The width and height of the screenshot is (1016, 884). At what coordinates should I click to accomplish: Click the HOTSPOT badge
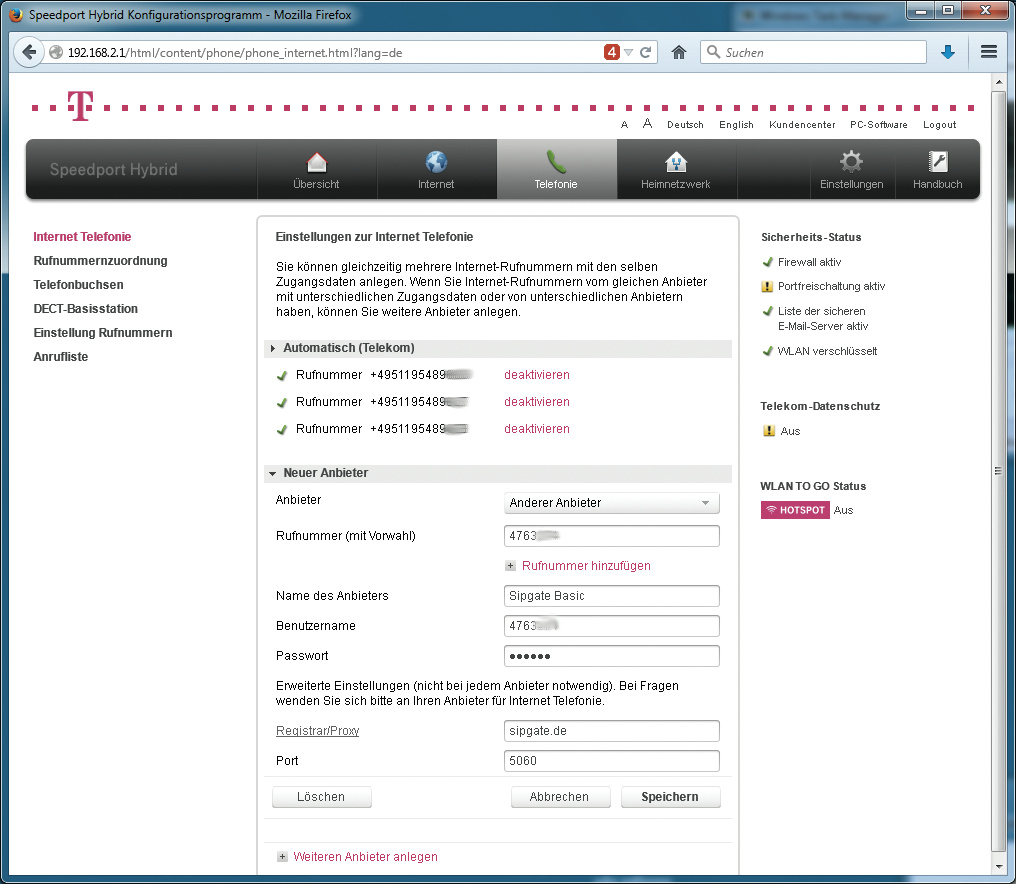[795, 510]
